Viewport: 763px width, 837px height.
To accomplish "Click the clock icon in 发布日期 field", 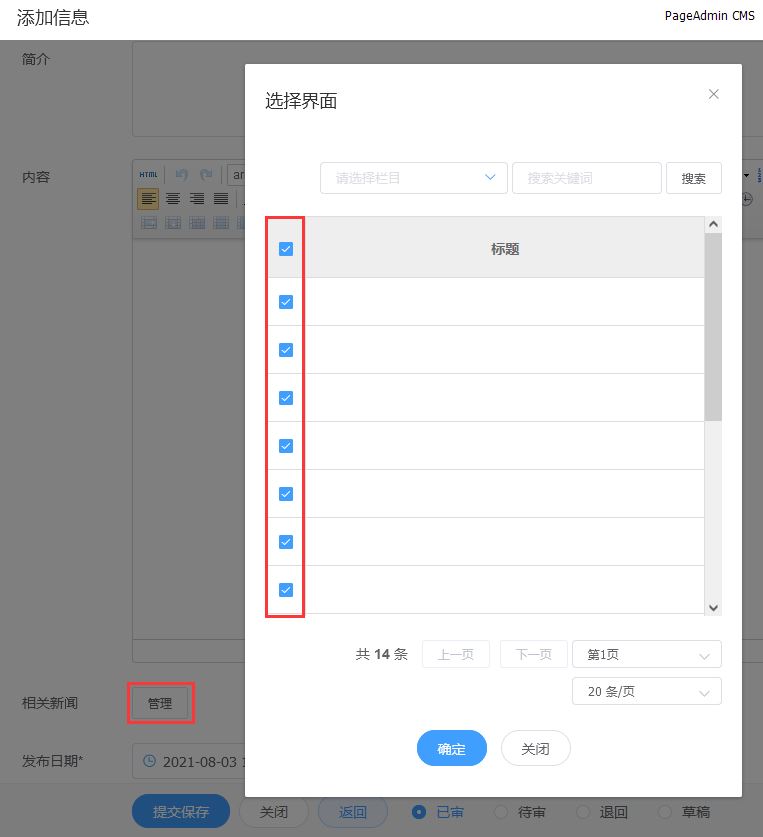I will coord(150,761).
